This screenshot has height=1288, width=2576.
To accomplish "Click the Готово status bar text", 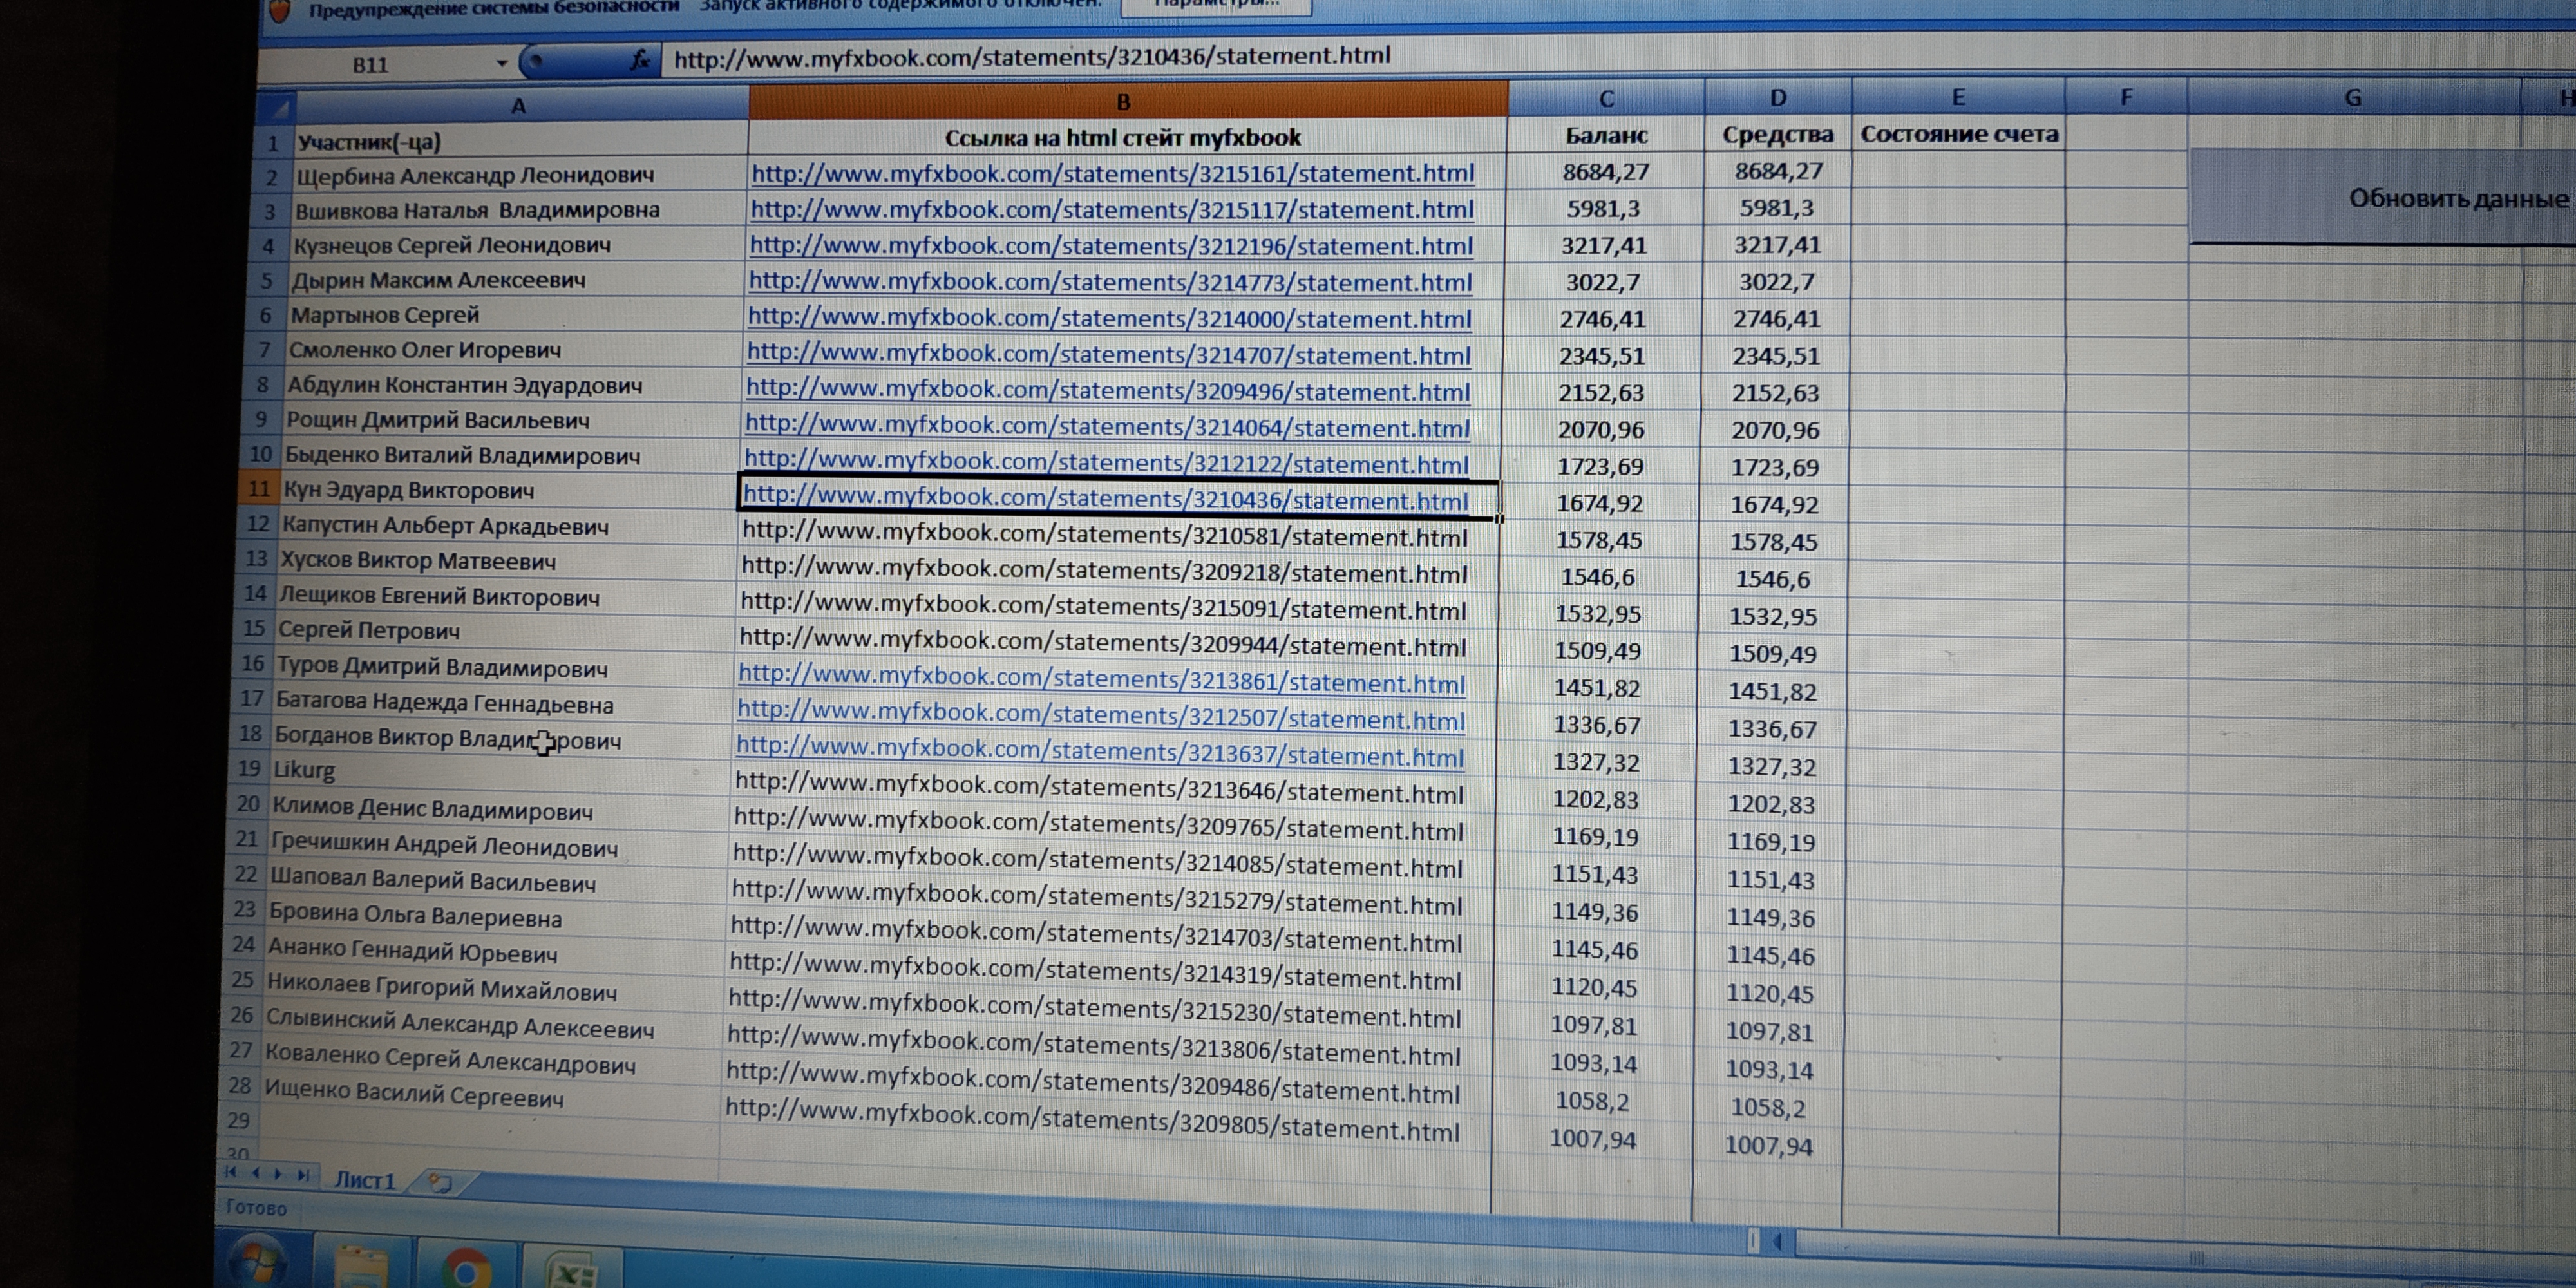I will click(256, 1207).
